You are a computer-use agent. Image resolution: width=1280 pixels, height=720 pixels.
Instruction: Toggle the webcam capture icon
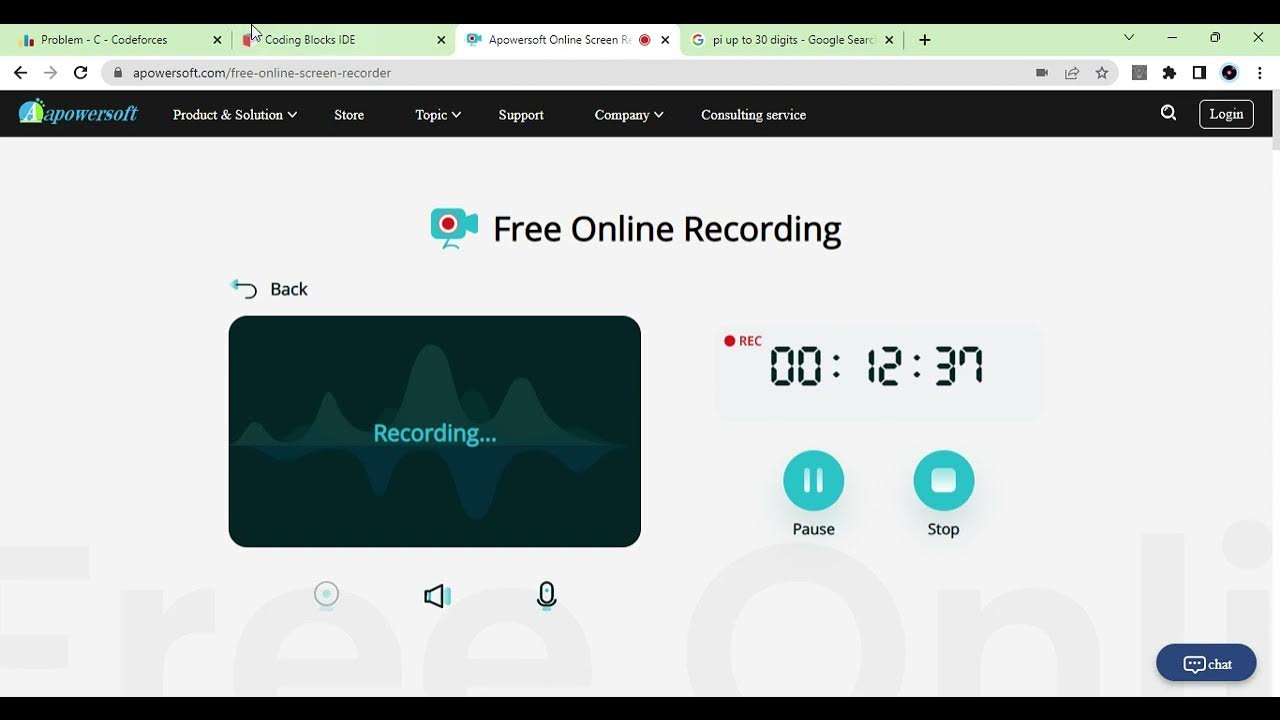coord(327,596)
